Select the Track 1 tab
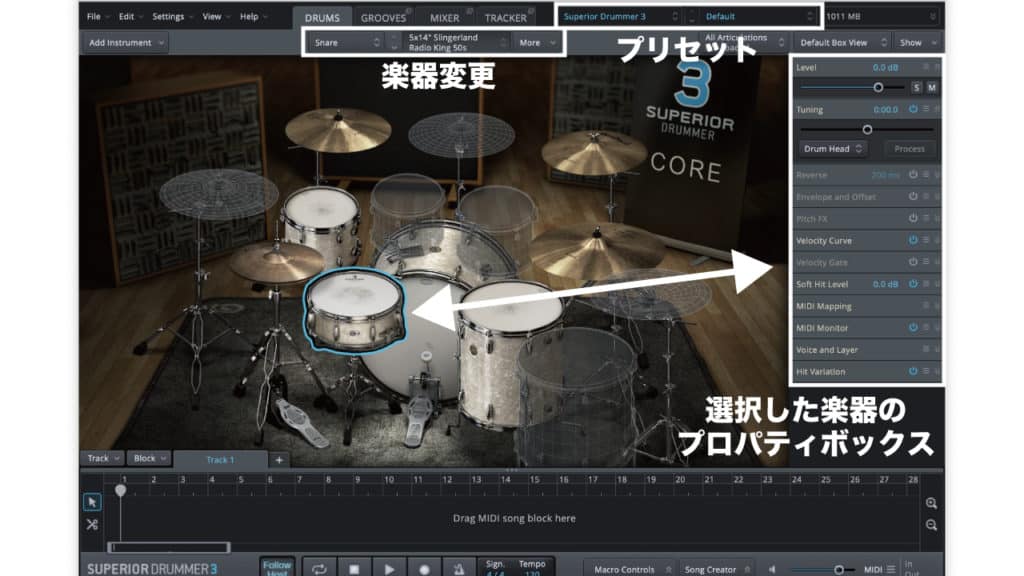Screen dimensions: 1024x576 tap(220, 460)
